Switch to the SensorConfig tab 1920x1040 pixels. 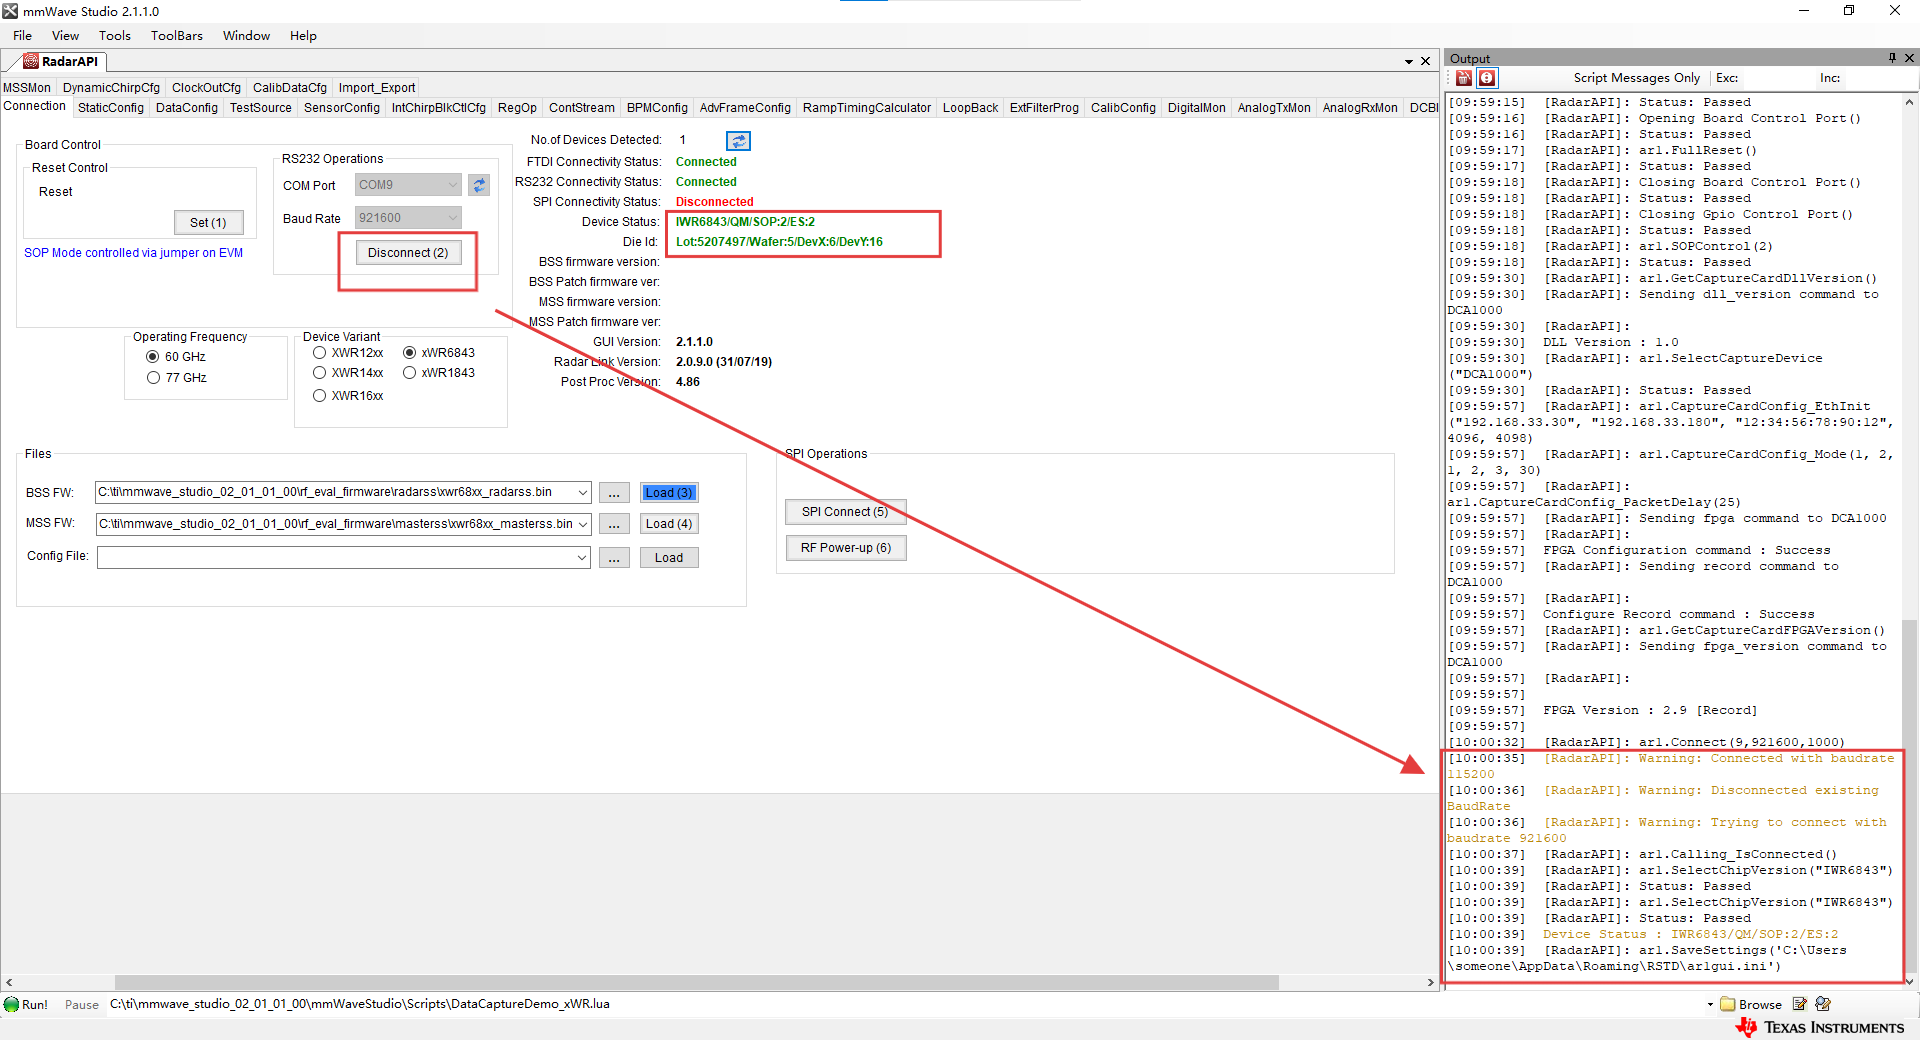coord(342,108)
